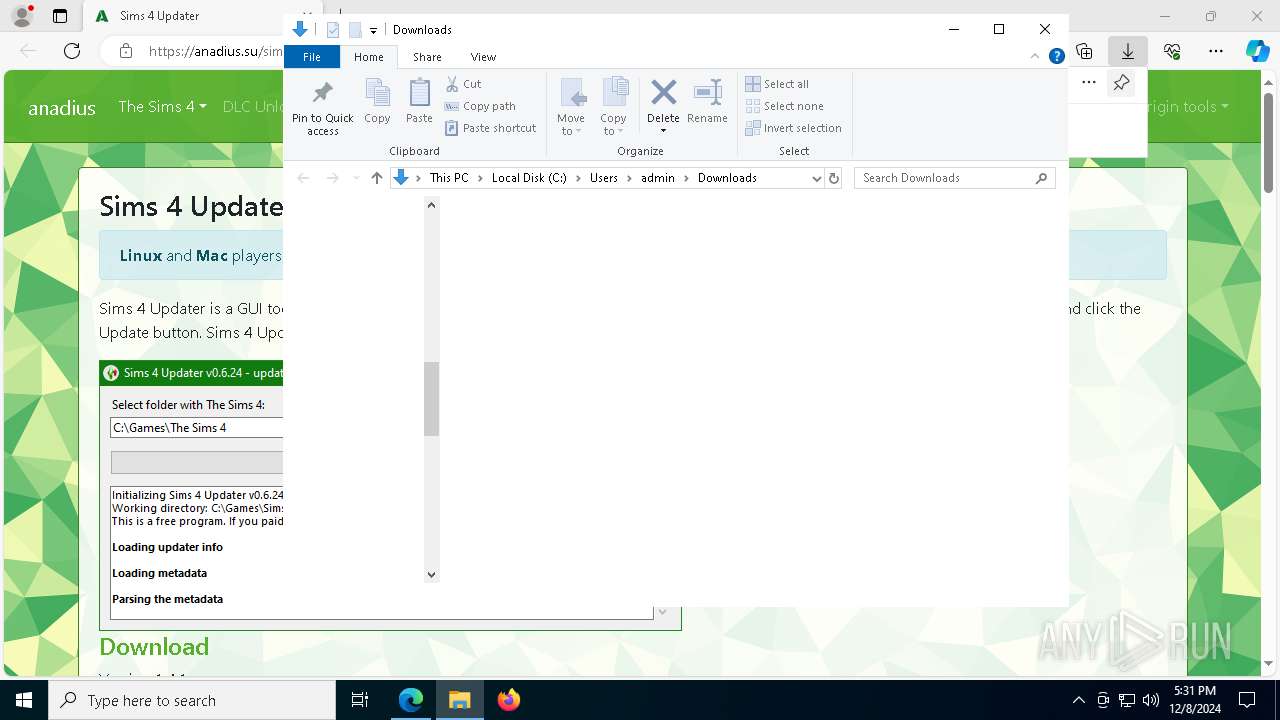The image size is (1280, 720).
Task: Click the Rename ribbon icon
Action: point(707,102)
